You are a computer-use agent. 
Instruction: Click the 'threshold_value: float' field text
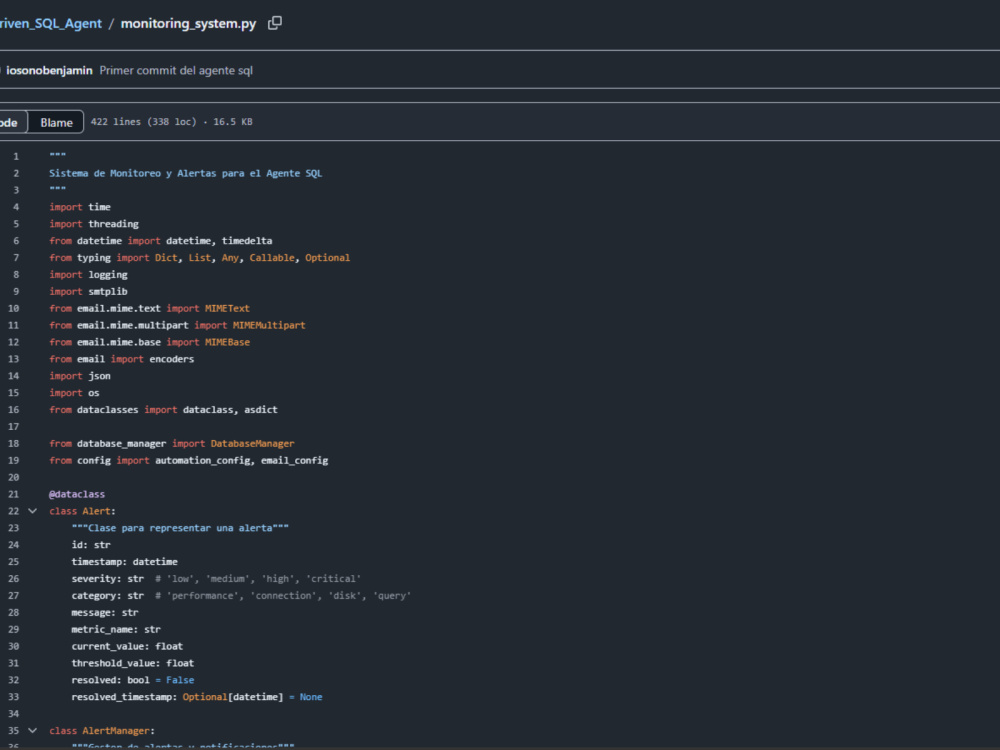[133, 663]
